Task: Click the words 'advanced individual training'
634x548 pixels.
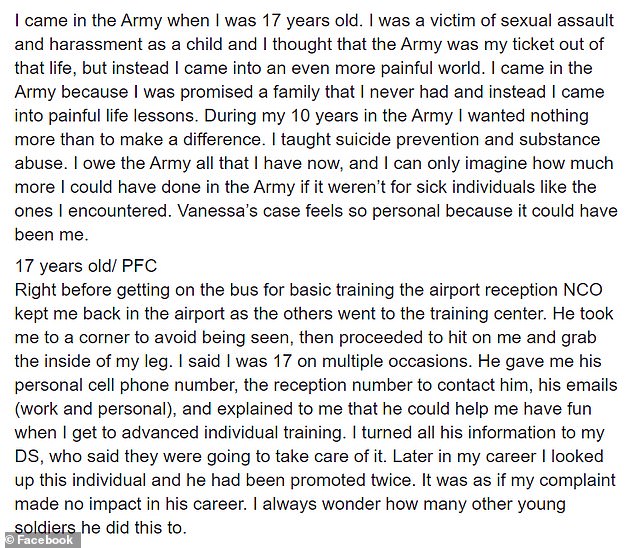Action: tap(232, 433)
